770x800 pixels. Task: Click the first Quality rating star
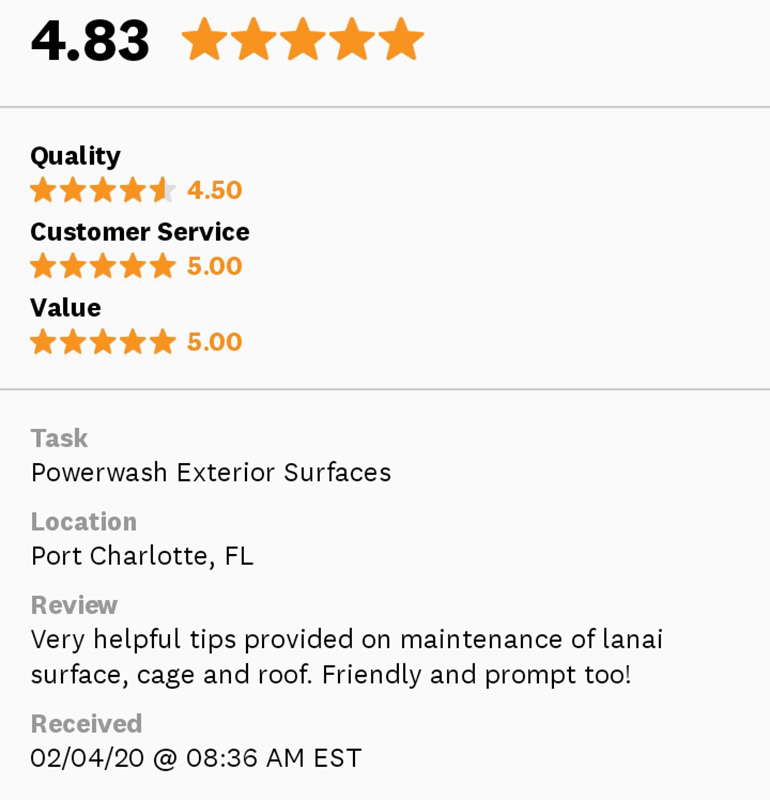click(43, 190)
